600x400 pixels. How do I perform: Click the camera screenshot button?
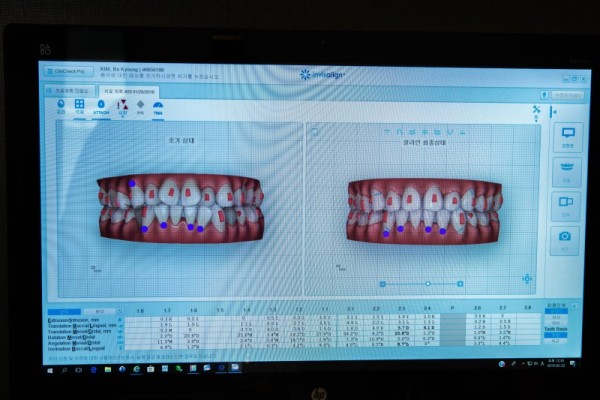pos(565,240)
